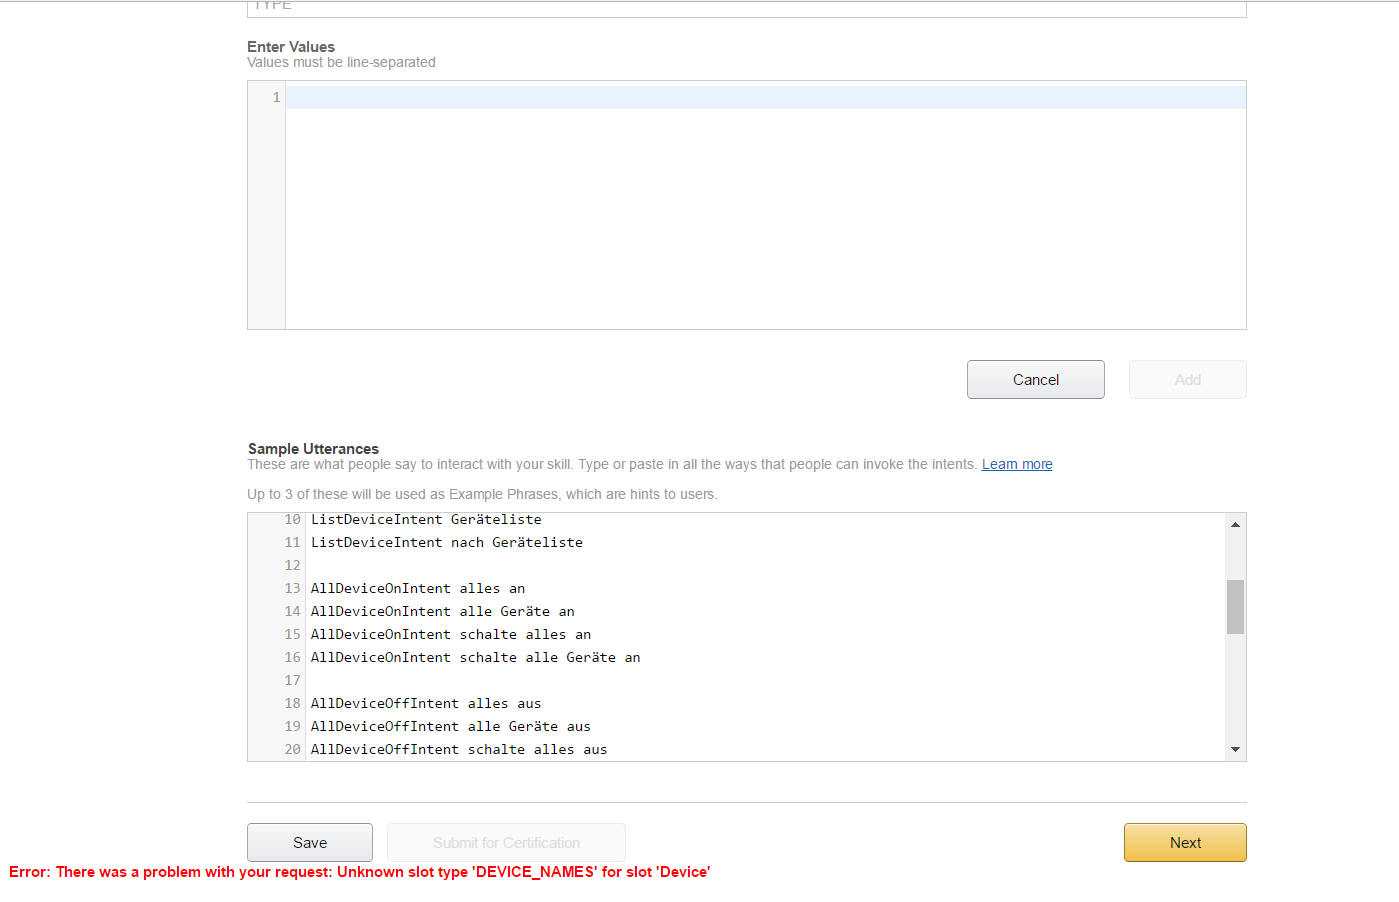Click 'AllDeviceOnIntent schalte alles an' utterance
This screenshot has width=1399, height=902.
coord(450,635)
